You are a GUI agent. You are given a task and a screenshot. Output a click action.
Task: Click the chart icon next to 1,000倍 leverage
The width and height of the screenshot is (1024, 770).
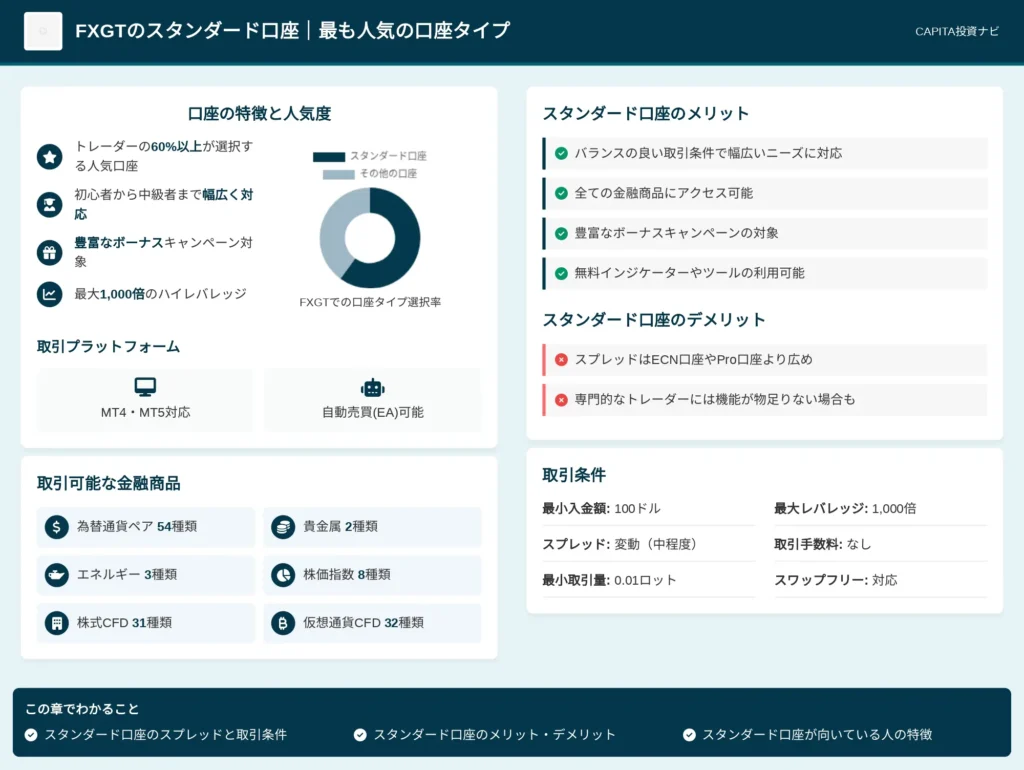pyautogui.click(x=49, y=294)
